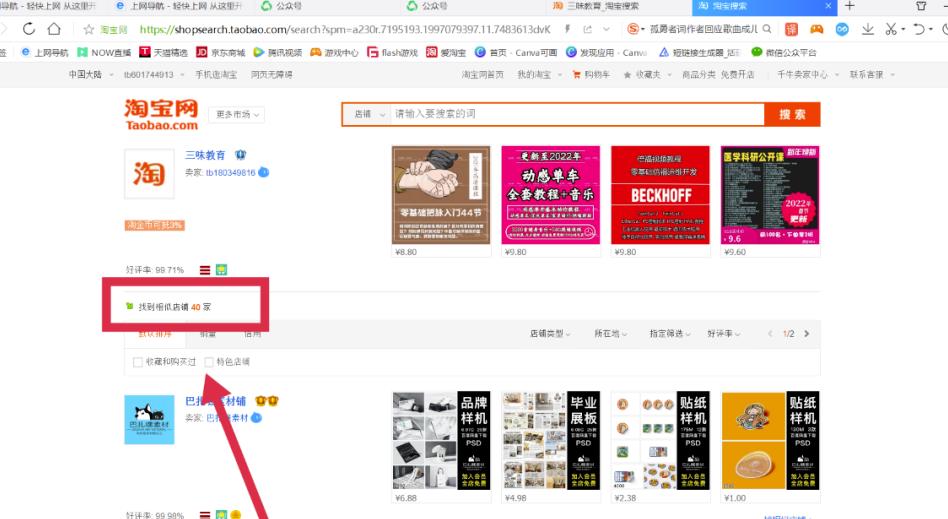Switch to the 销量 sort tab

click(208, 334)
